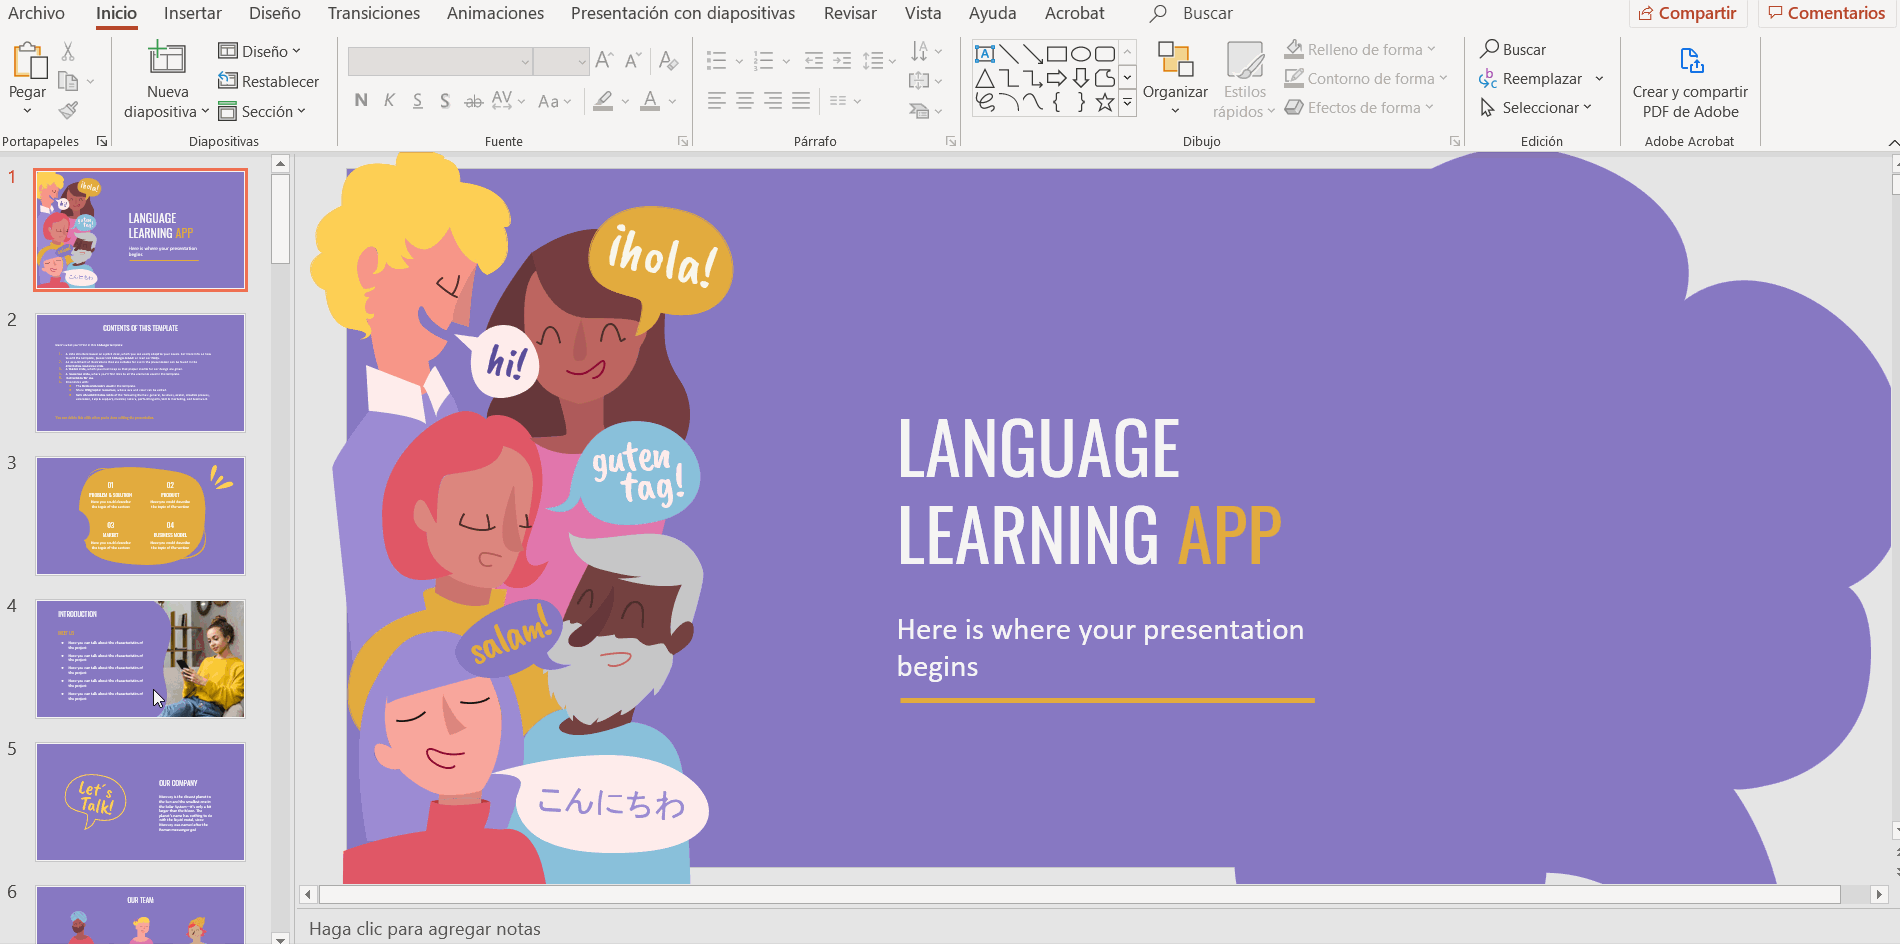
Task: Switch to the Transiciones tab
Action: pyautogui.click(x=374, y=13)
